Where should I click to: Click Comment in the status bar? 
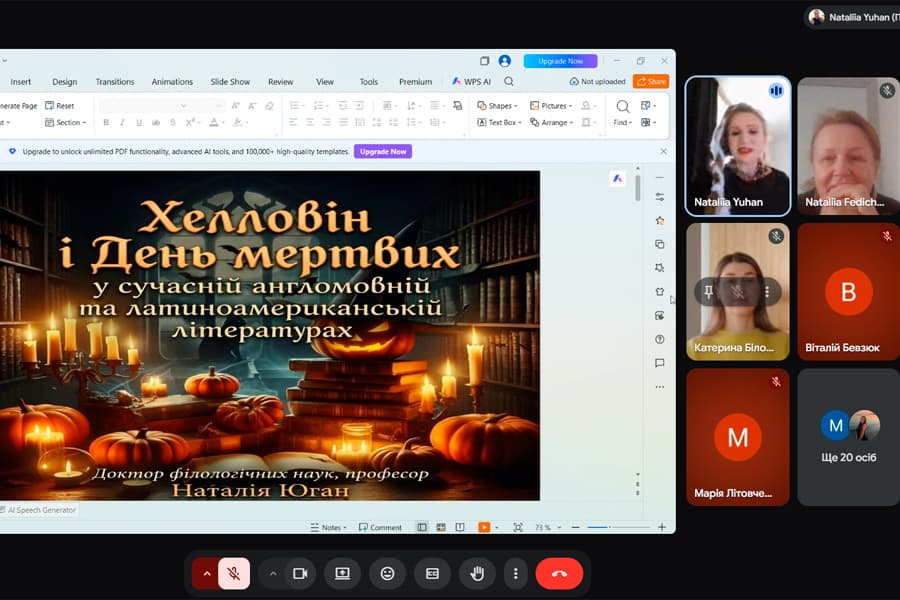click(x=380, y=527)
